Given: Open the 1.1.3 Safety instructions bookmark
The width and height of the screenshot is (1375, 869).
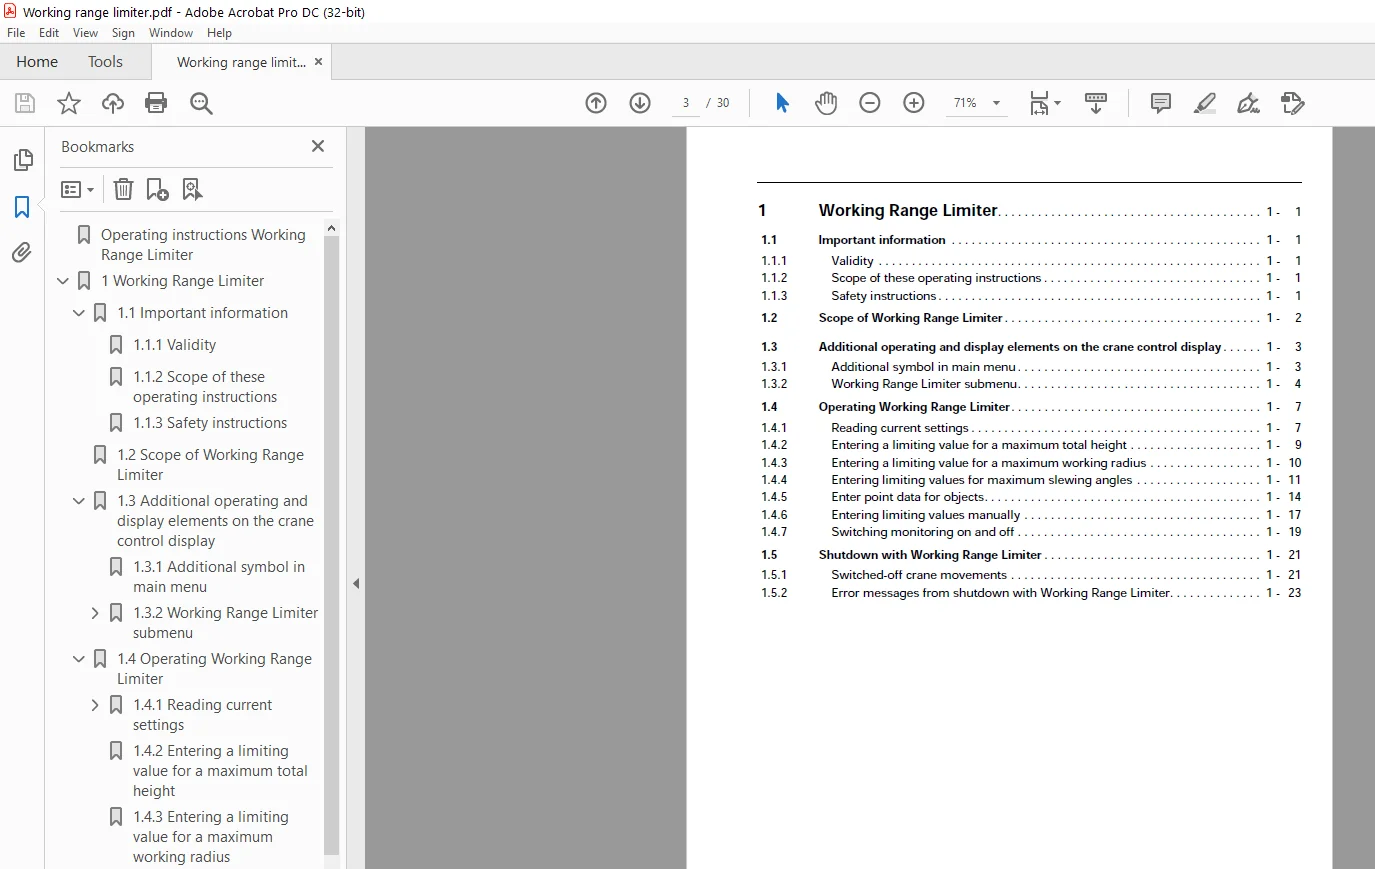Looking at the screenshot, I should [x=210, y=423].
